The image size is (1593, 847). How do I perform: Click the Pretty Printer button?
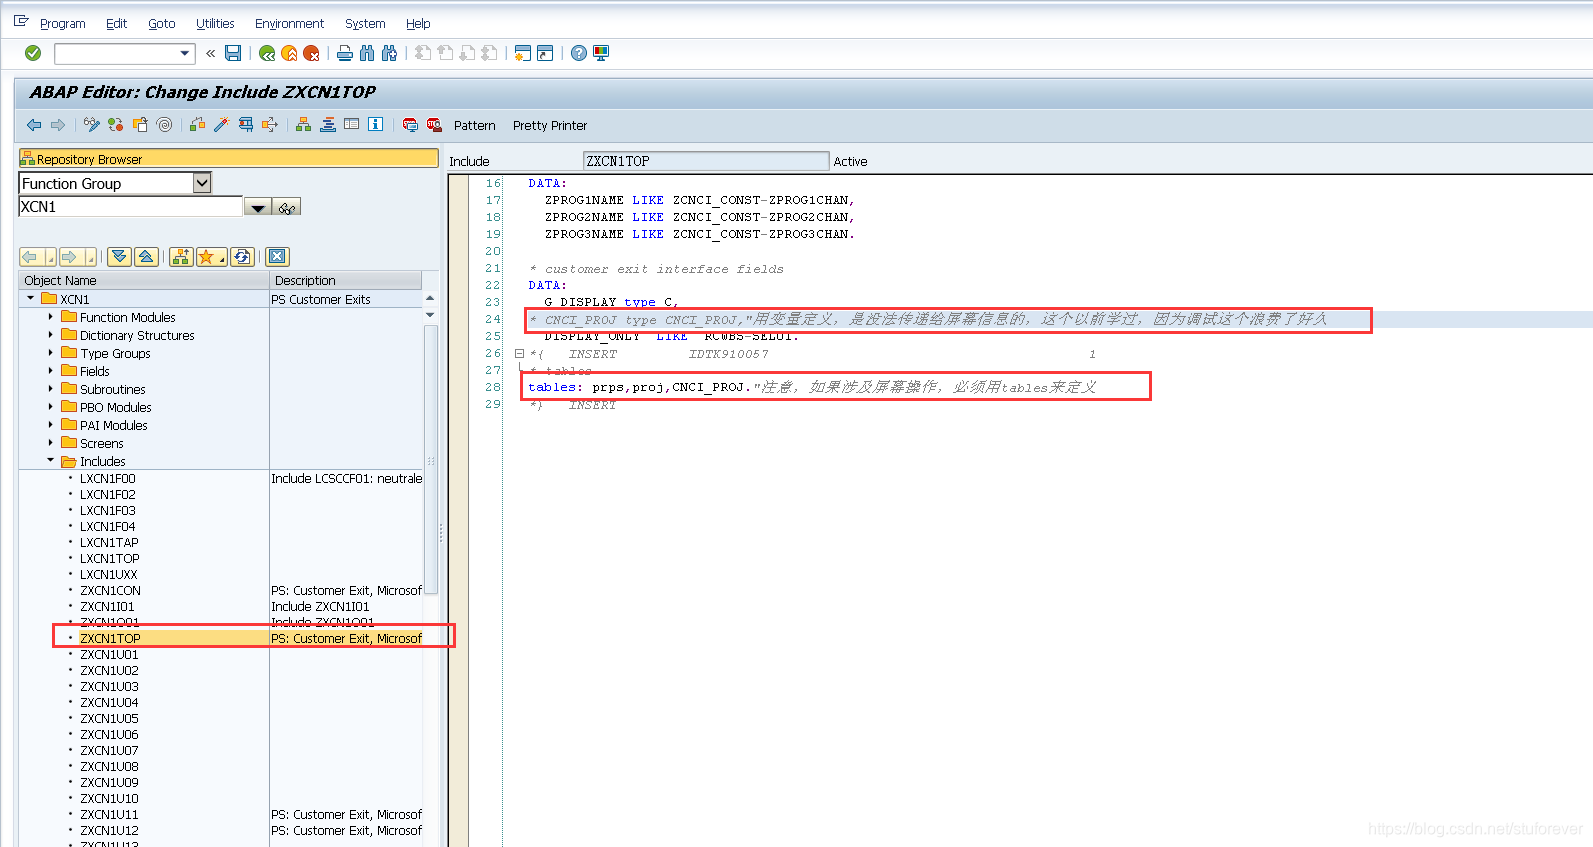550,125
